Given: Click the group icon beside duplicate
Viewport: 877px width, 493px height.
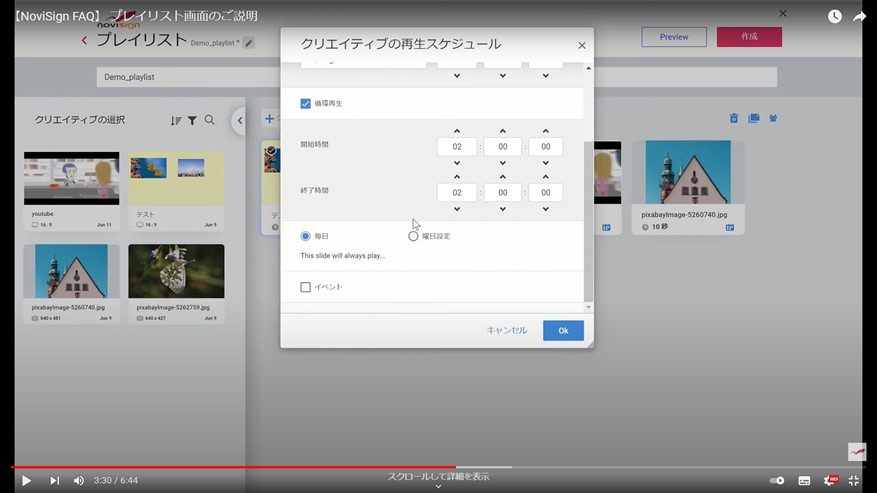Looking at the screenshot, I should coord(773,118).
